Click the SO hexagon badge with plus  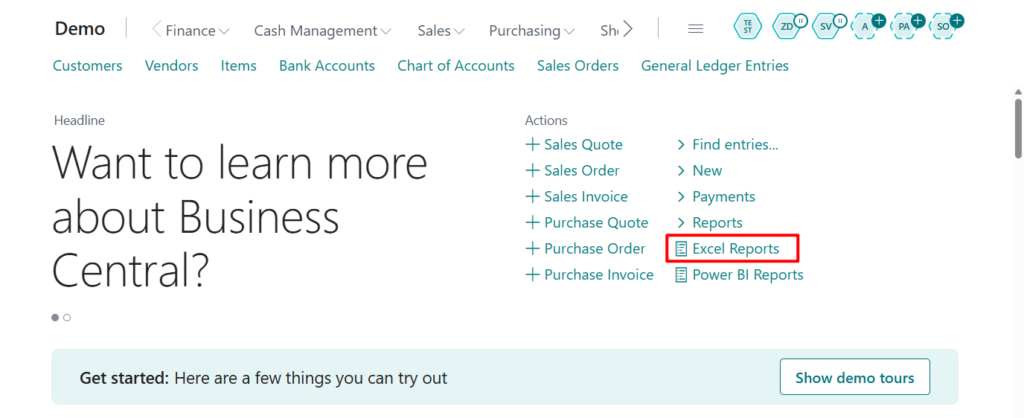pyautogui.click(x=942, y=27)
